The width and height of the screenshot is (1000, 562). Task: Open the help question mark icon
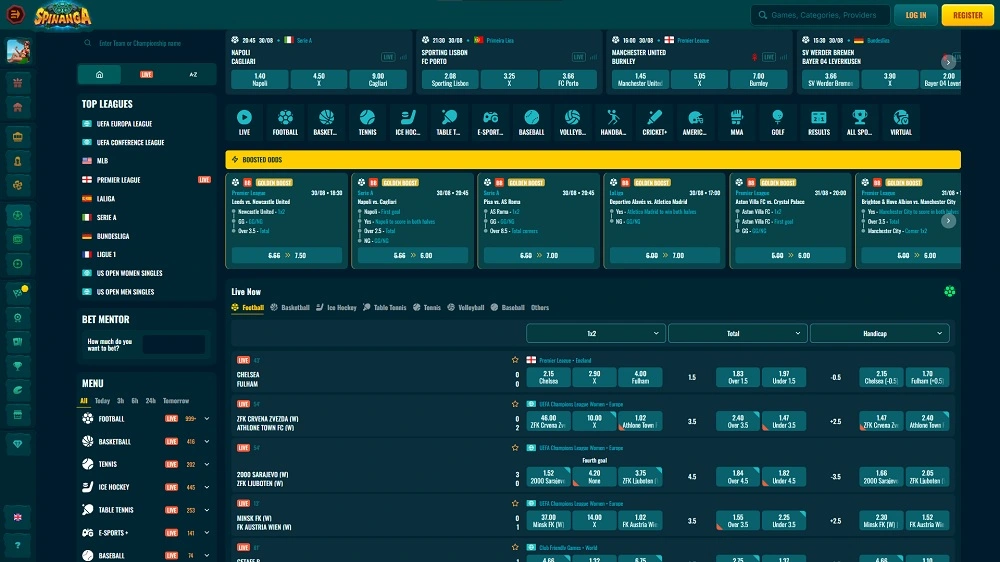pyautogui.click(x=16, y=546)
